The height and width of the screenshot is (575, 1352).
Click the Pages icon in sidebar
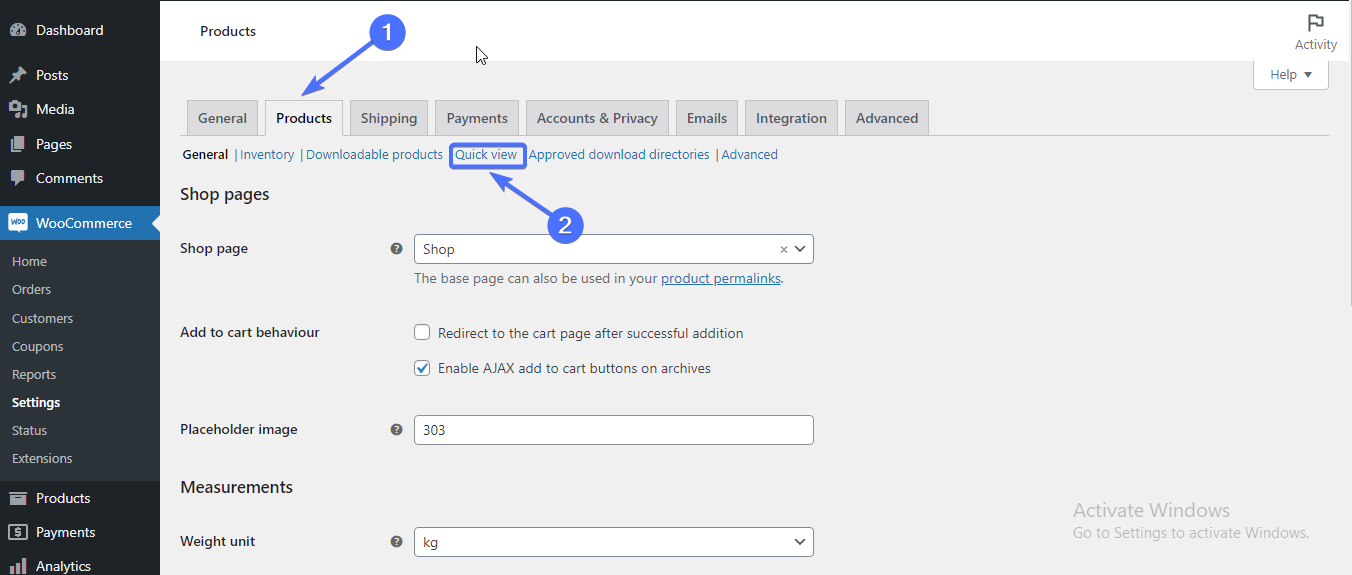point(18,144)
